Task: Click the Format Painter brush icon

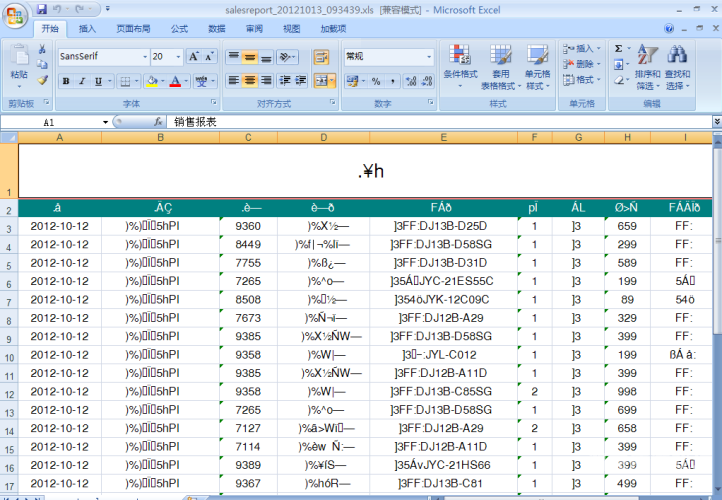Action: [42, 80]
